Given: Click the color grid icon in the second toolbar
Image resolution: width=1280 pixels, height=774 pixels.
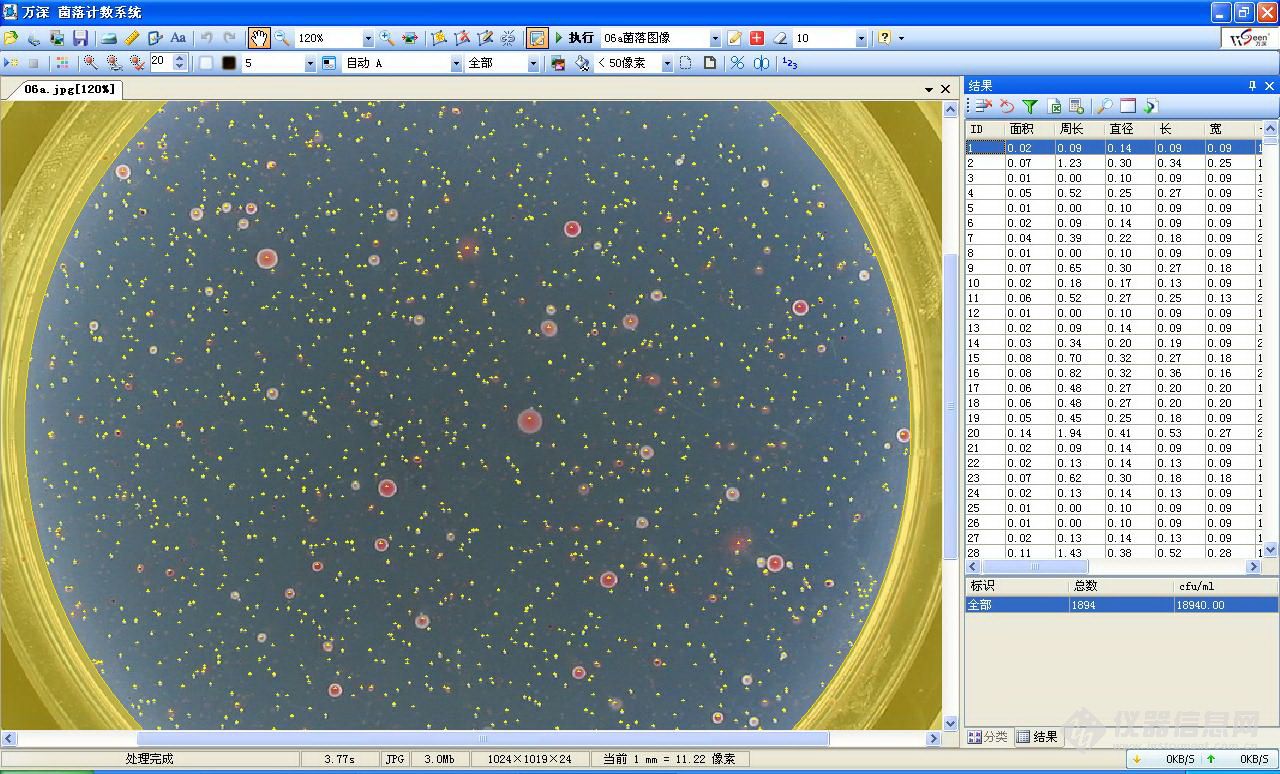Looking at the screenshot, I should (x=62, y=63).
